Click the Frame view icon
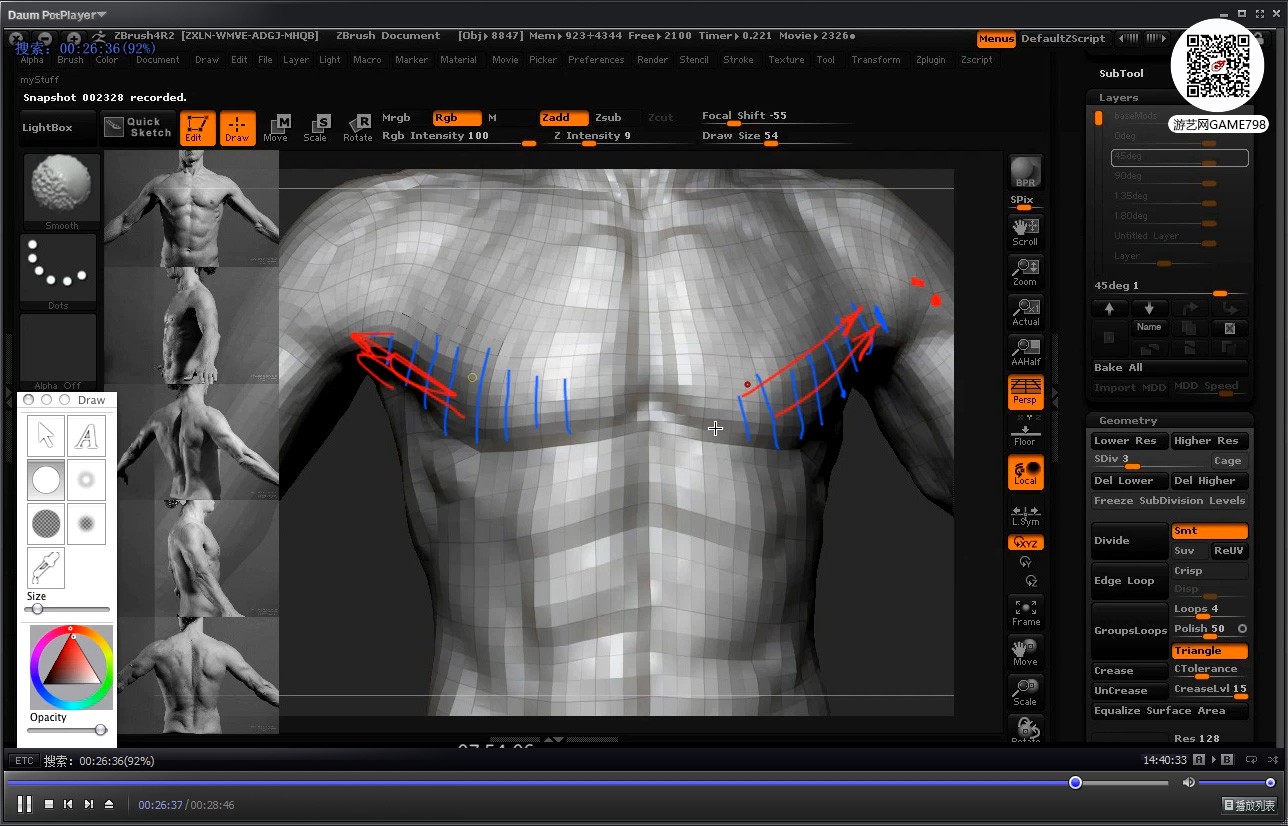The height and width of the screenshot is (826, 1288). [x=1025, y=612]
